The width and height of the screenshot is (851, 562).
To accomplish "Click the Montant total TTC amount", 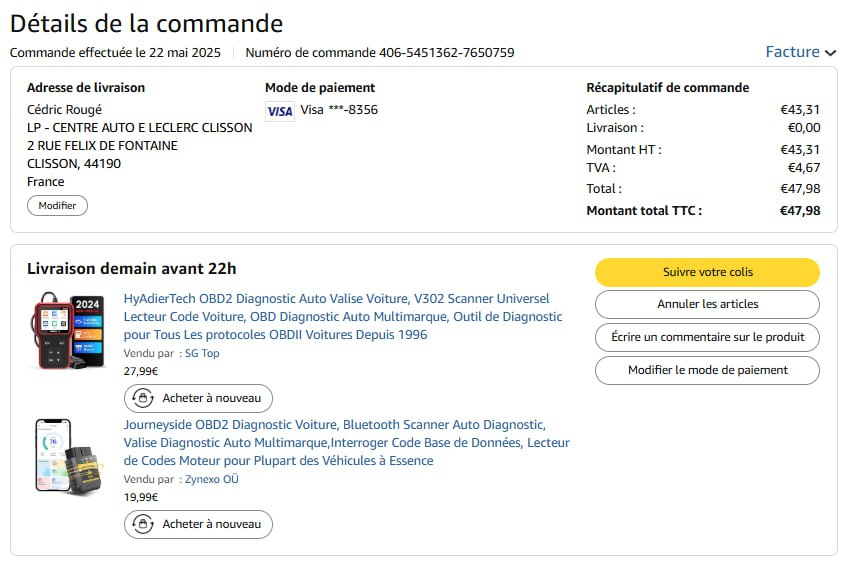I will pyautogui.click(x=800, y=211).
